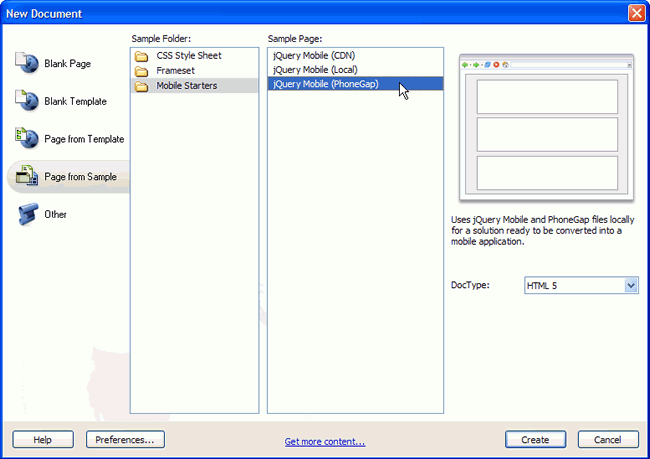Select the Blank Page category label
This screenshot has height=459, width=650.
tap(68, 63)
